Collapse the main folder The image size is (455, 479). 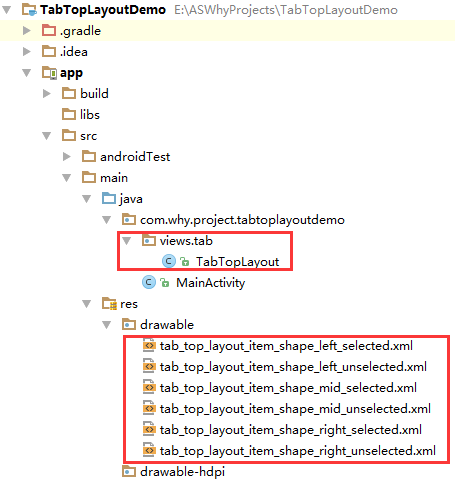pos(67,178)
